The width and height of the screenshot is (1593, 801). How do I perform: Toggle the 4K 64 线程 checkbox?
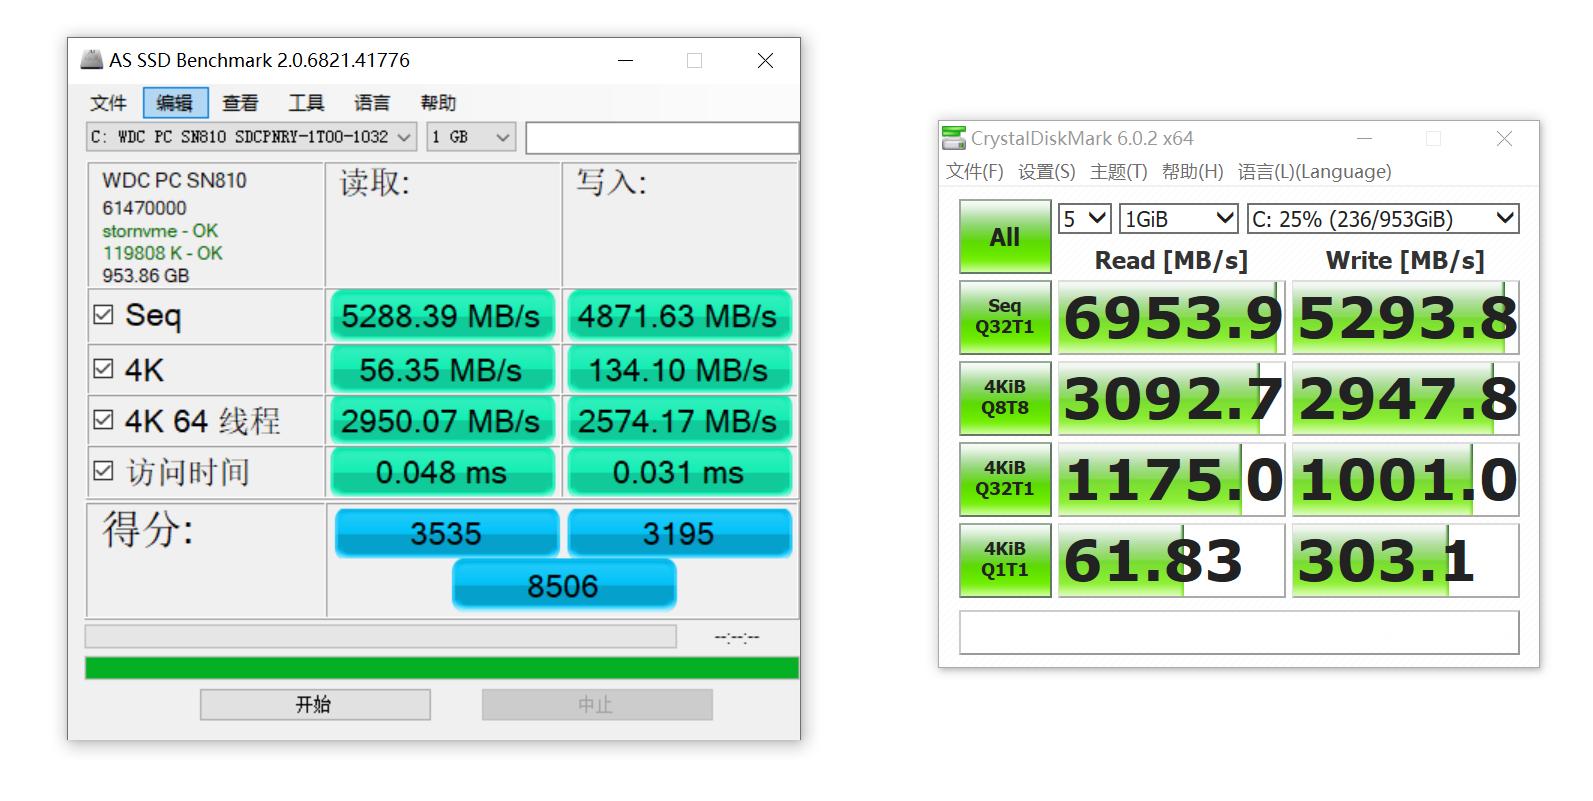[103, 420]
